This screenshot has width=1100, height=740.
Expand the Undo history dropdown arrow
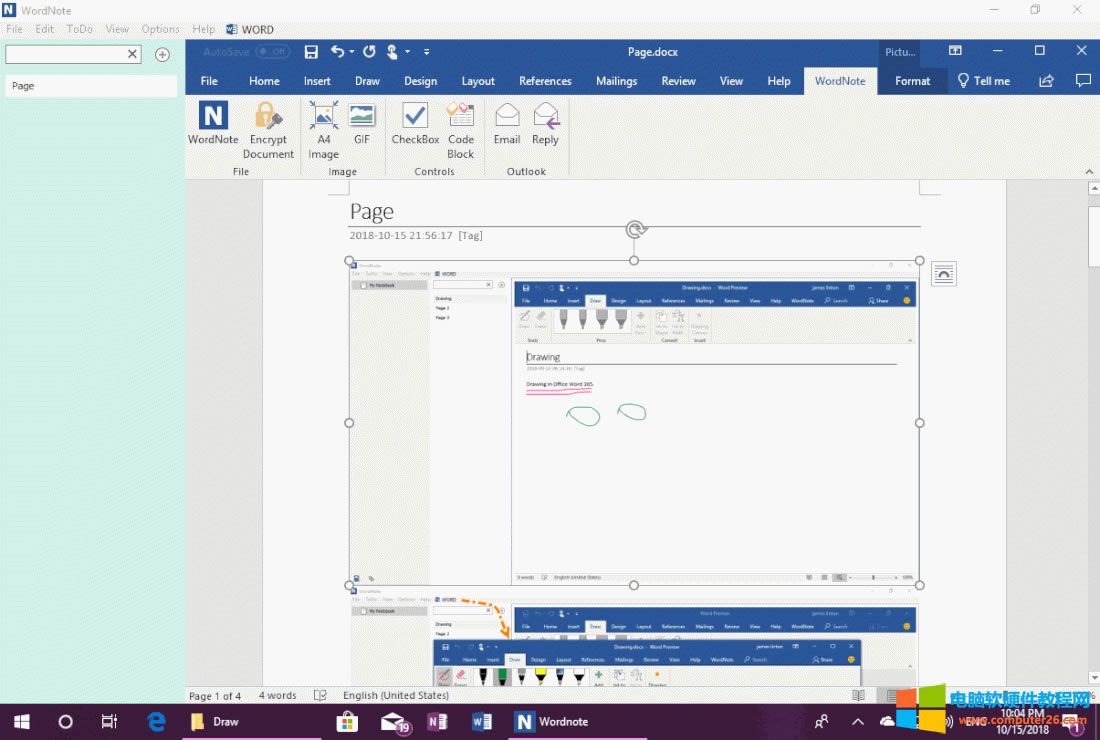352,52
